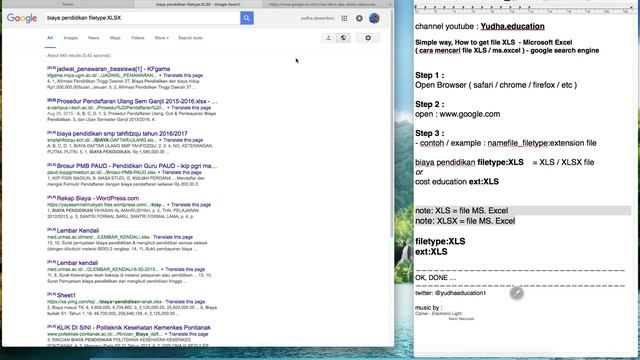Click Yudha.education link in notes window

point(512,26)
